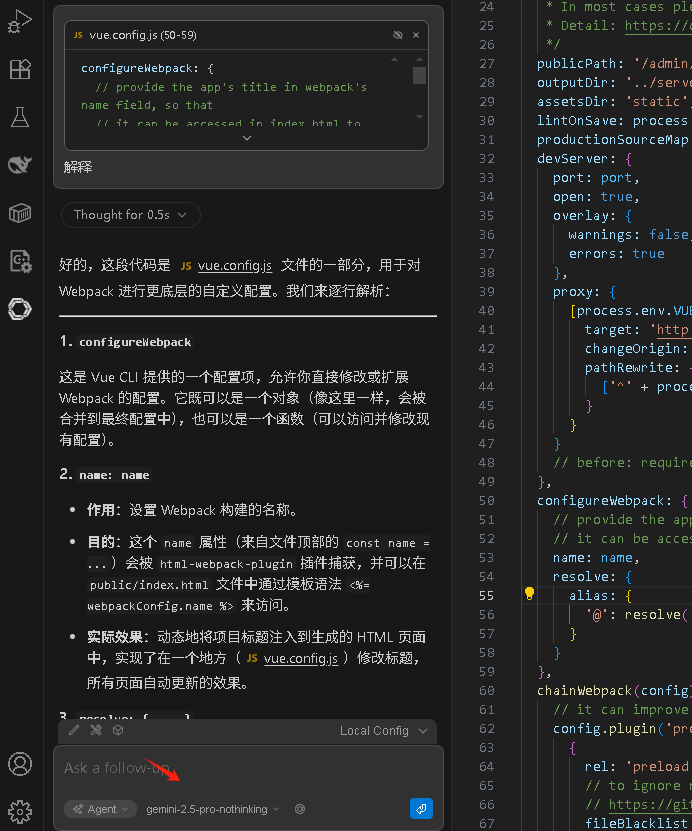
Task: Open the gemini-2.5-pro-nothinking model dropdown
Action: click(212, 809)
